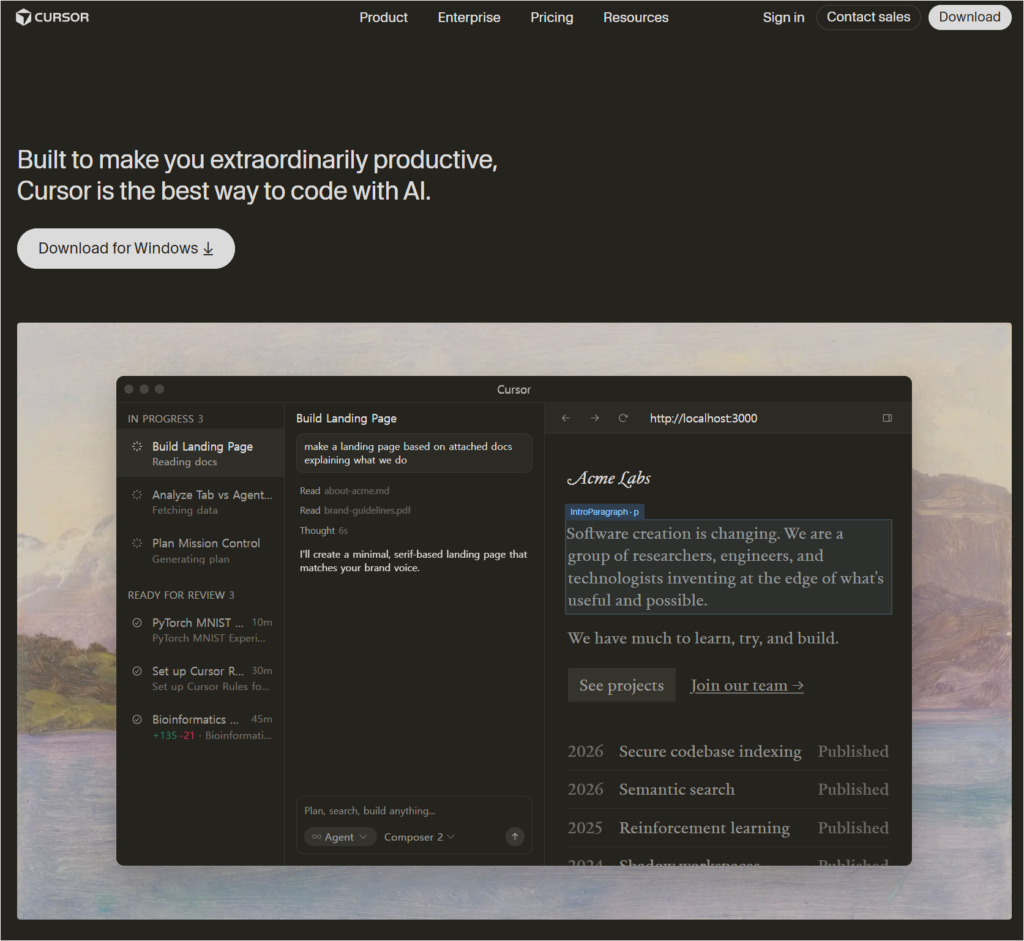Reload the localhost preview page
1024x941 pixels.
pos(623,418)
